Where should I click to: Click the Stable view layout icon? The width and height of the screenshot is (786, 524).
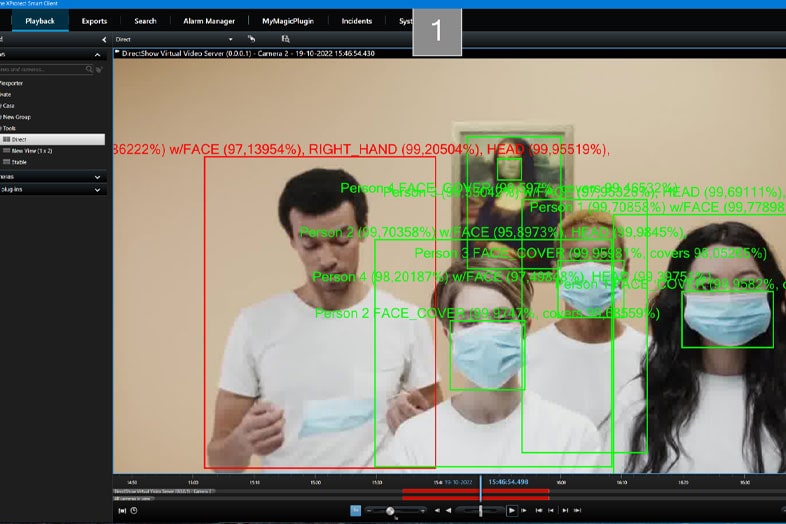[x=7, y=162]
